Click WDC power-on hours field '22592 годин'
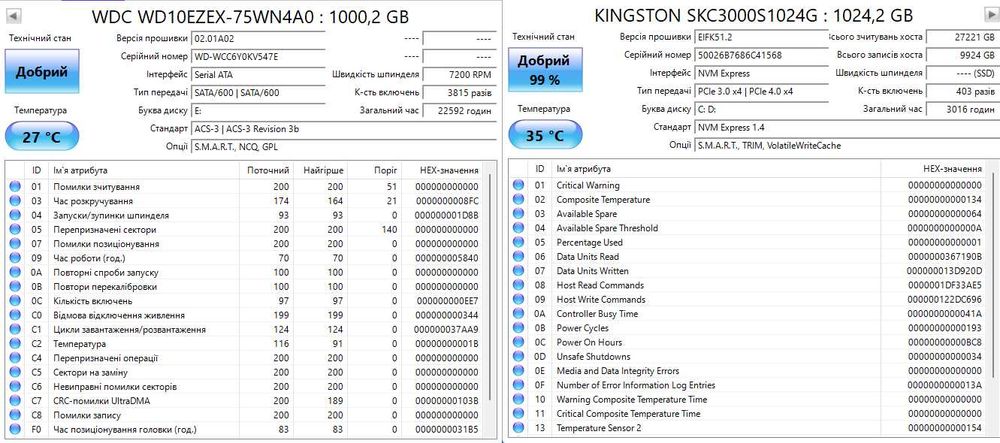Image resolution: width=1000 pixels, height=443 pixels. (460, 111)
